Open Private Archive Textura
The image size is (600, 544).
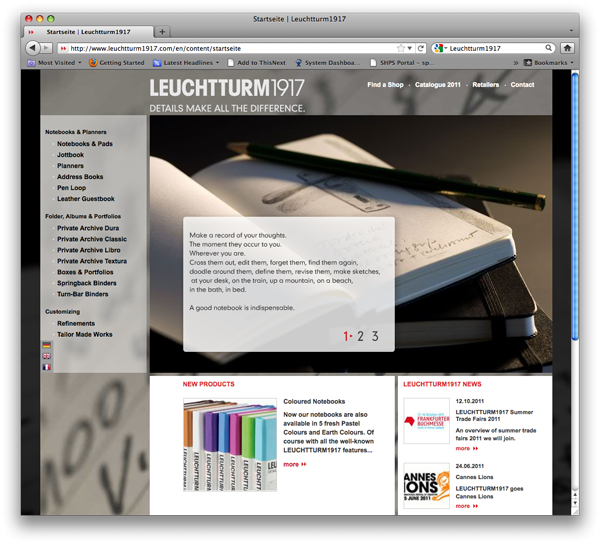tap(92, 261)
